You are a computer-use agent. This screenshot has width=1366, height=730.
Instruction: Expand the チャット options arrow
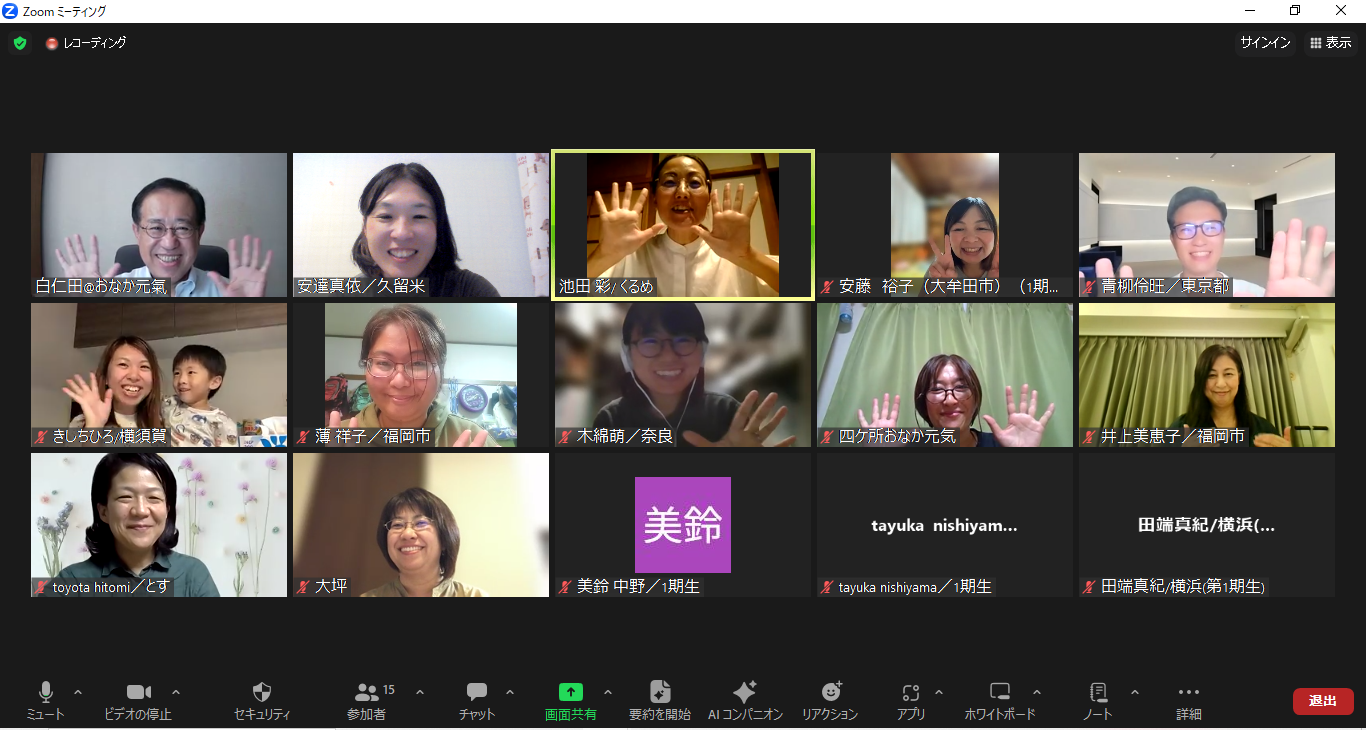pos(510,692)
